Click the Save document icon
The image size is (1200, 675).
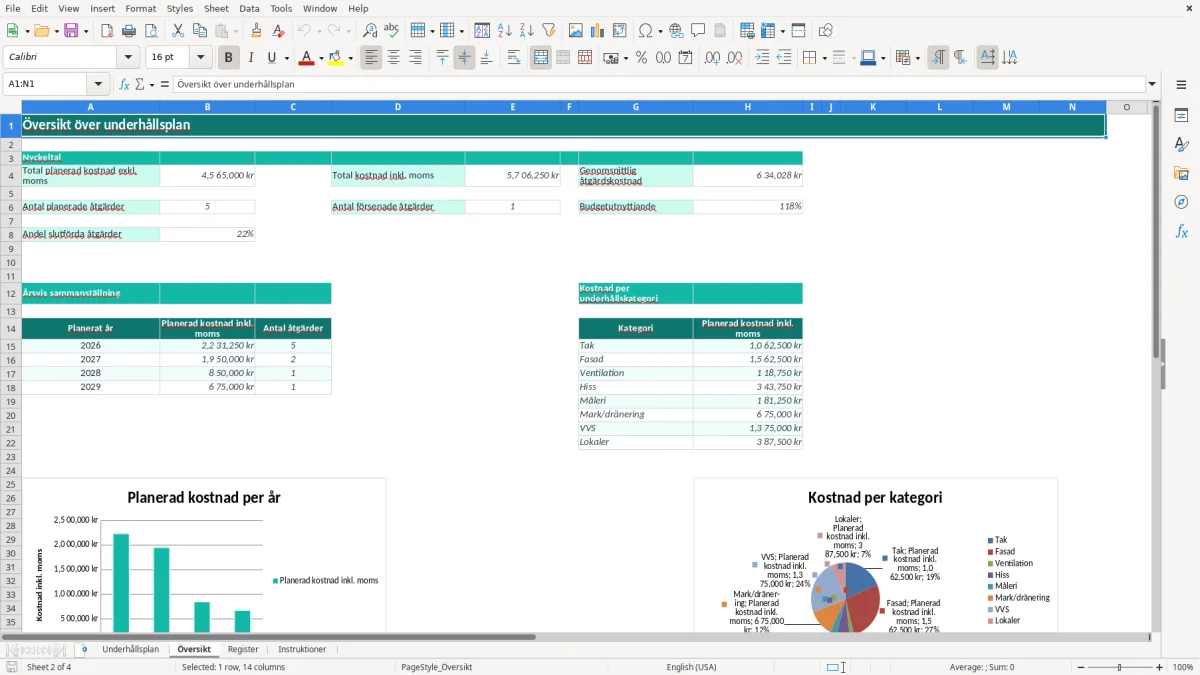tap(71, 31)
